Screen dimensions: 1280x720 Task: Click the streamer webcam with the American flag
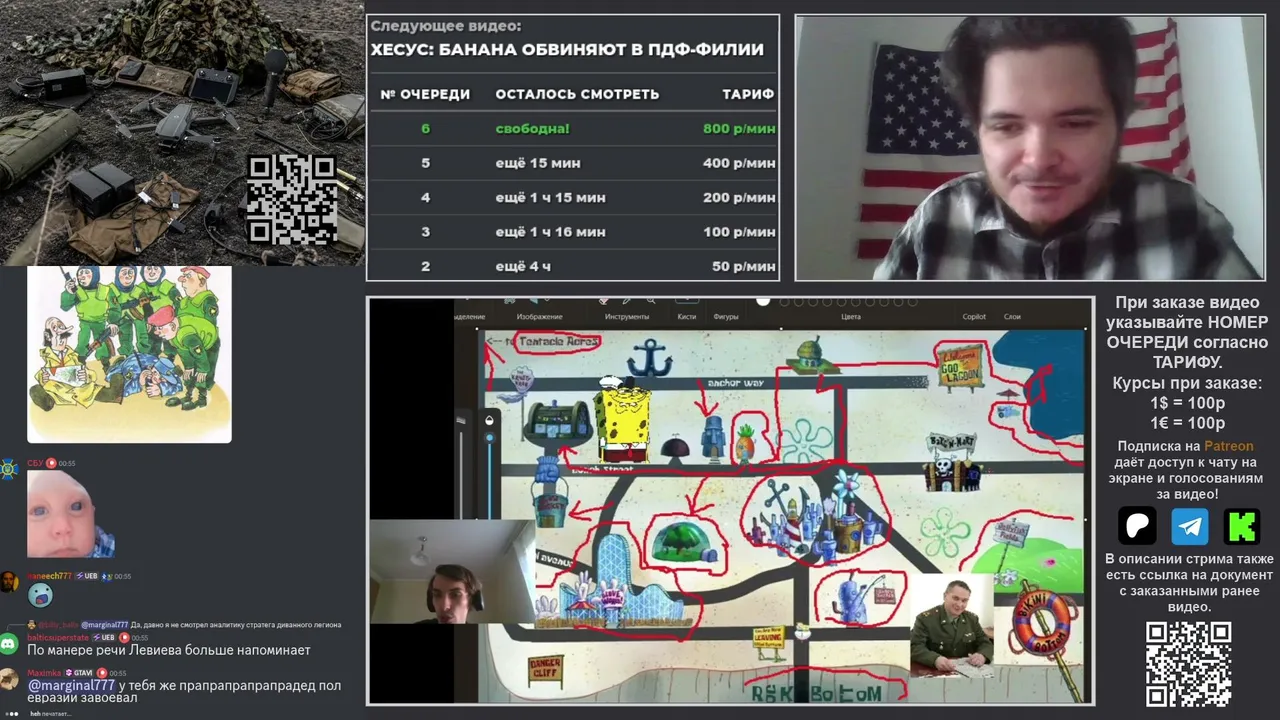pos(1030,148)
